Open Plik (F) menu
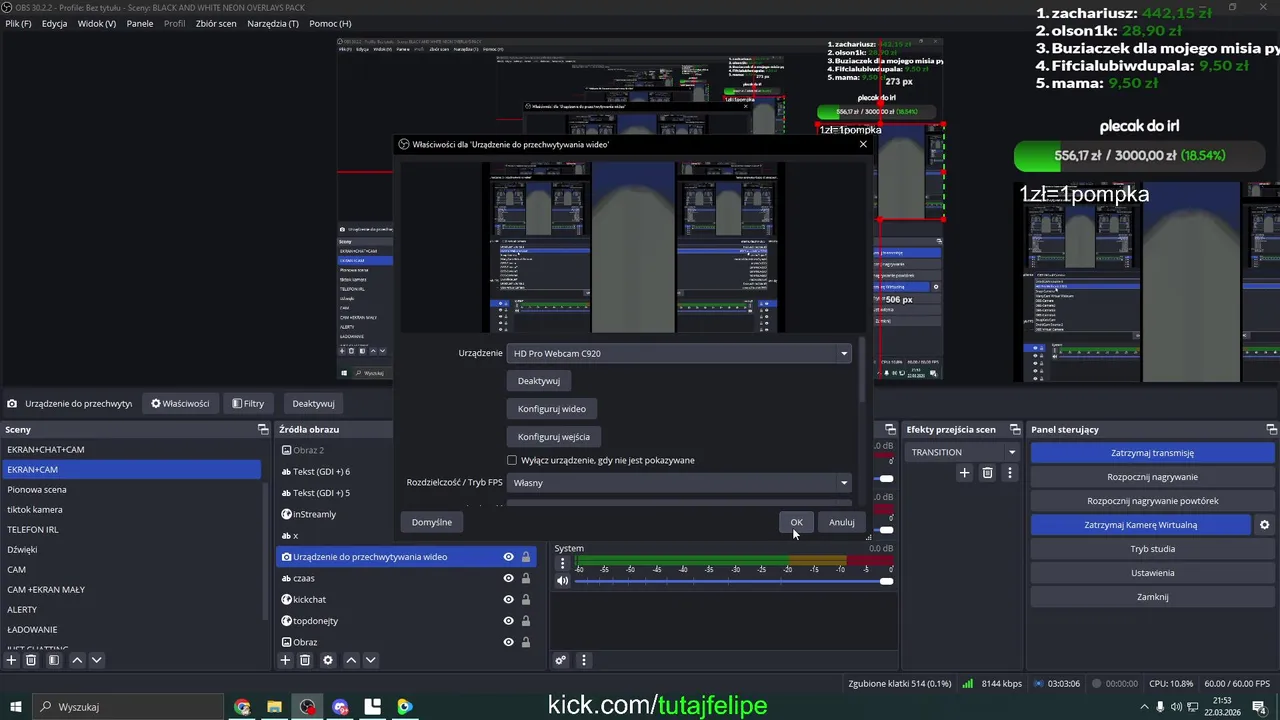Image resolution: width=1280 pixels, height=720 pixels. point(18,23)
